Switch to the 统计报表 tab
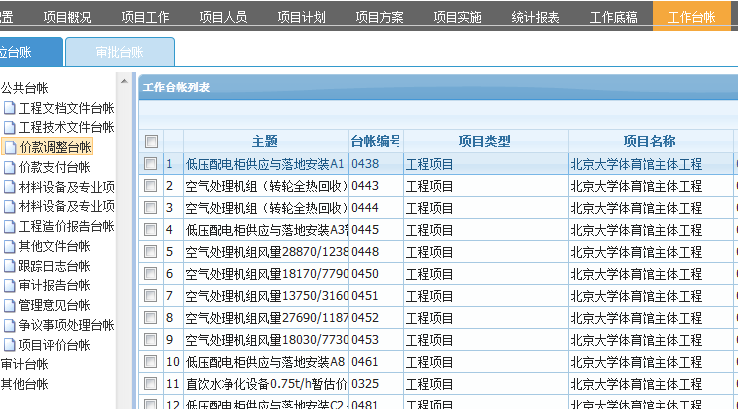The width and height of the screenshot is (738, 409). click(535, 17)
